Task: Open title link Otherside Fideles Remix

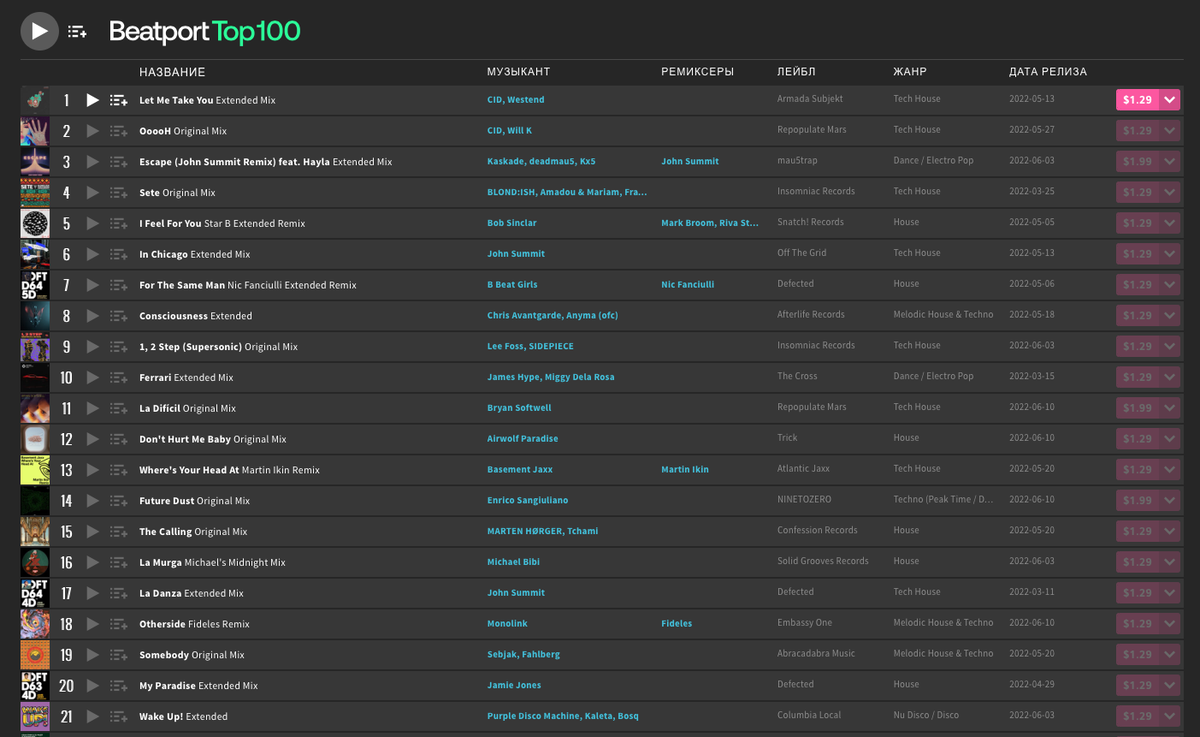Action: tap(195, 624)
